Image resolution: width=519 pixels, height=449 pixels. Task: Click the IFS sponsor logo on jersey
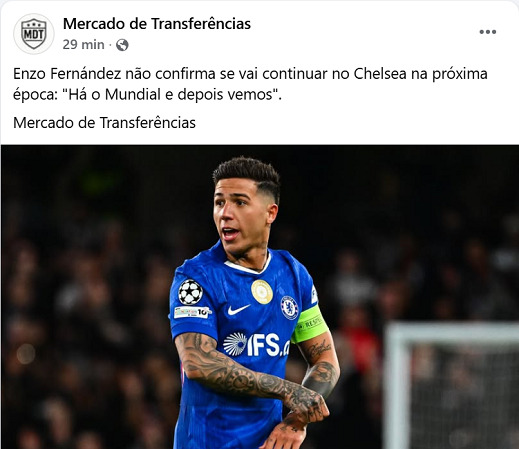click(256, 344)
